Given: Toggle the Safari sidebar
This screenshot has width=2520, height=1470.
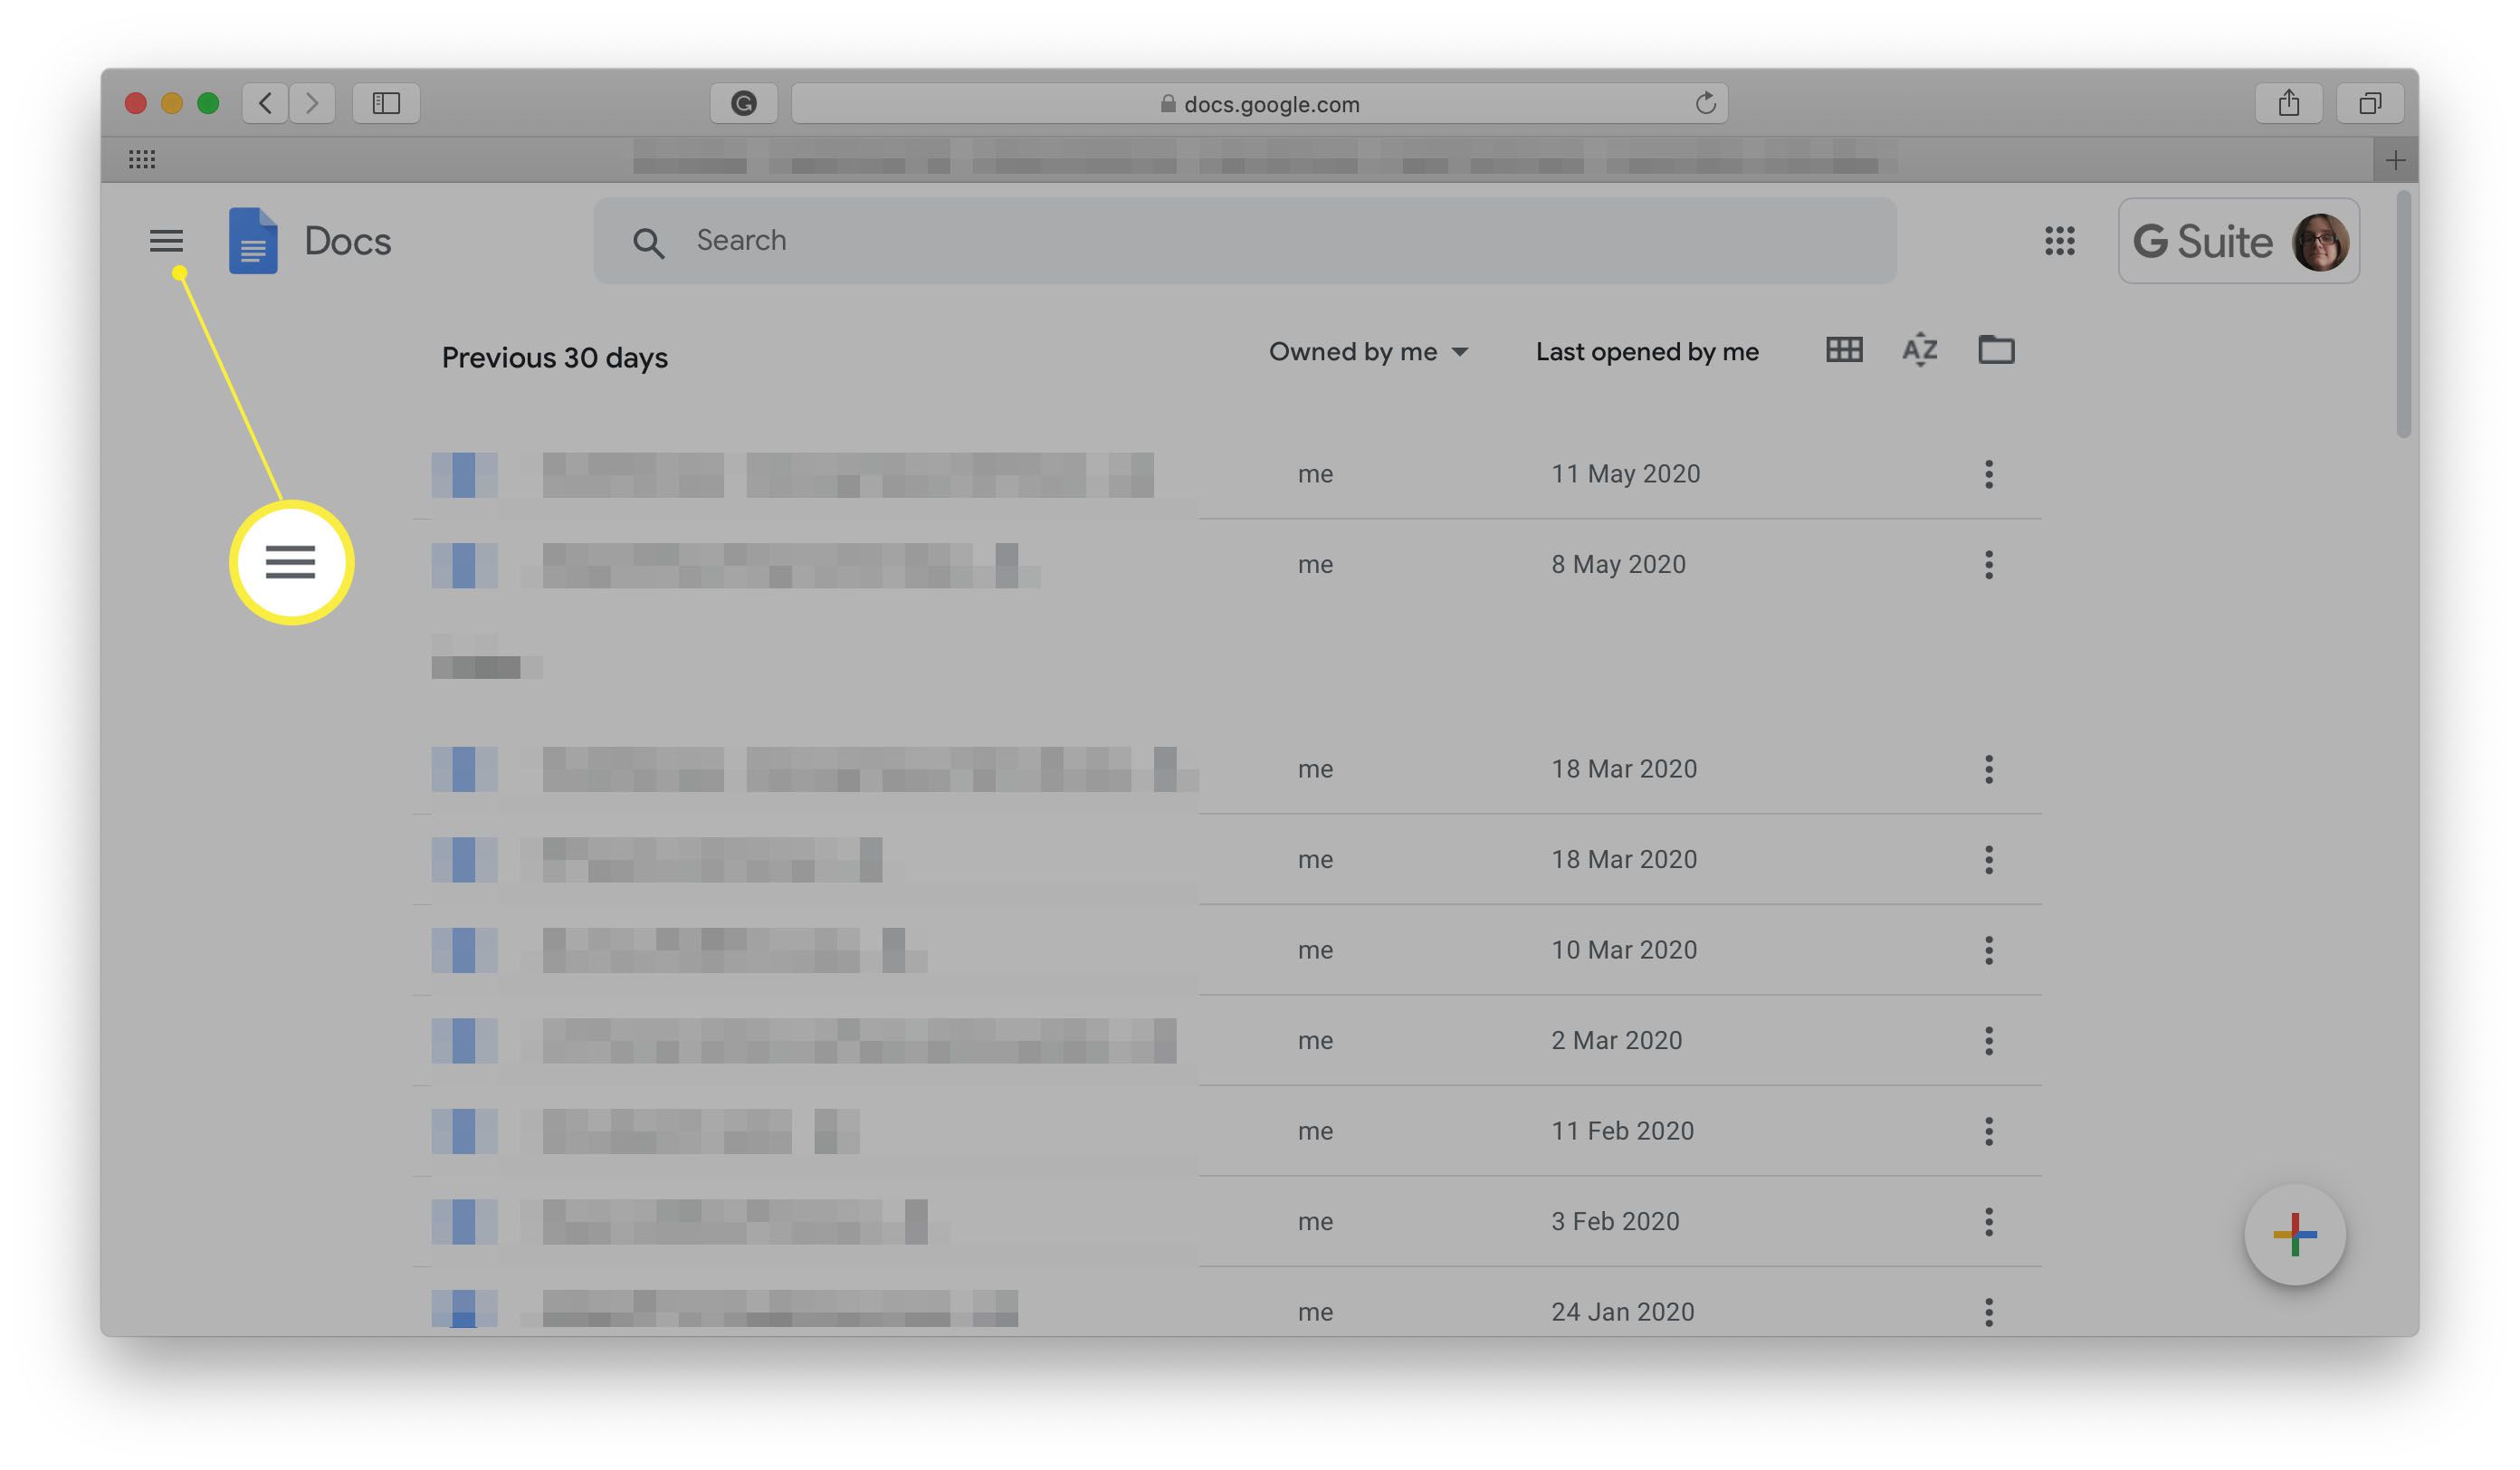Looking at the screenshot, I should [x=386, y=103].
